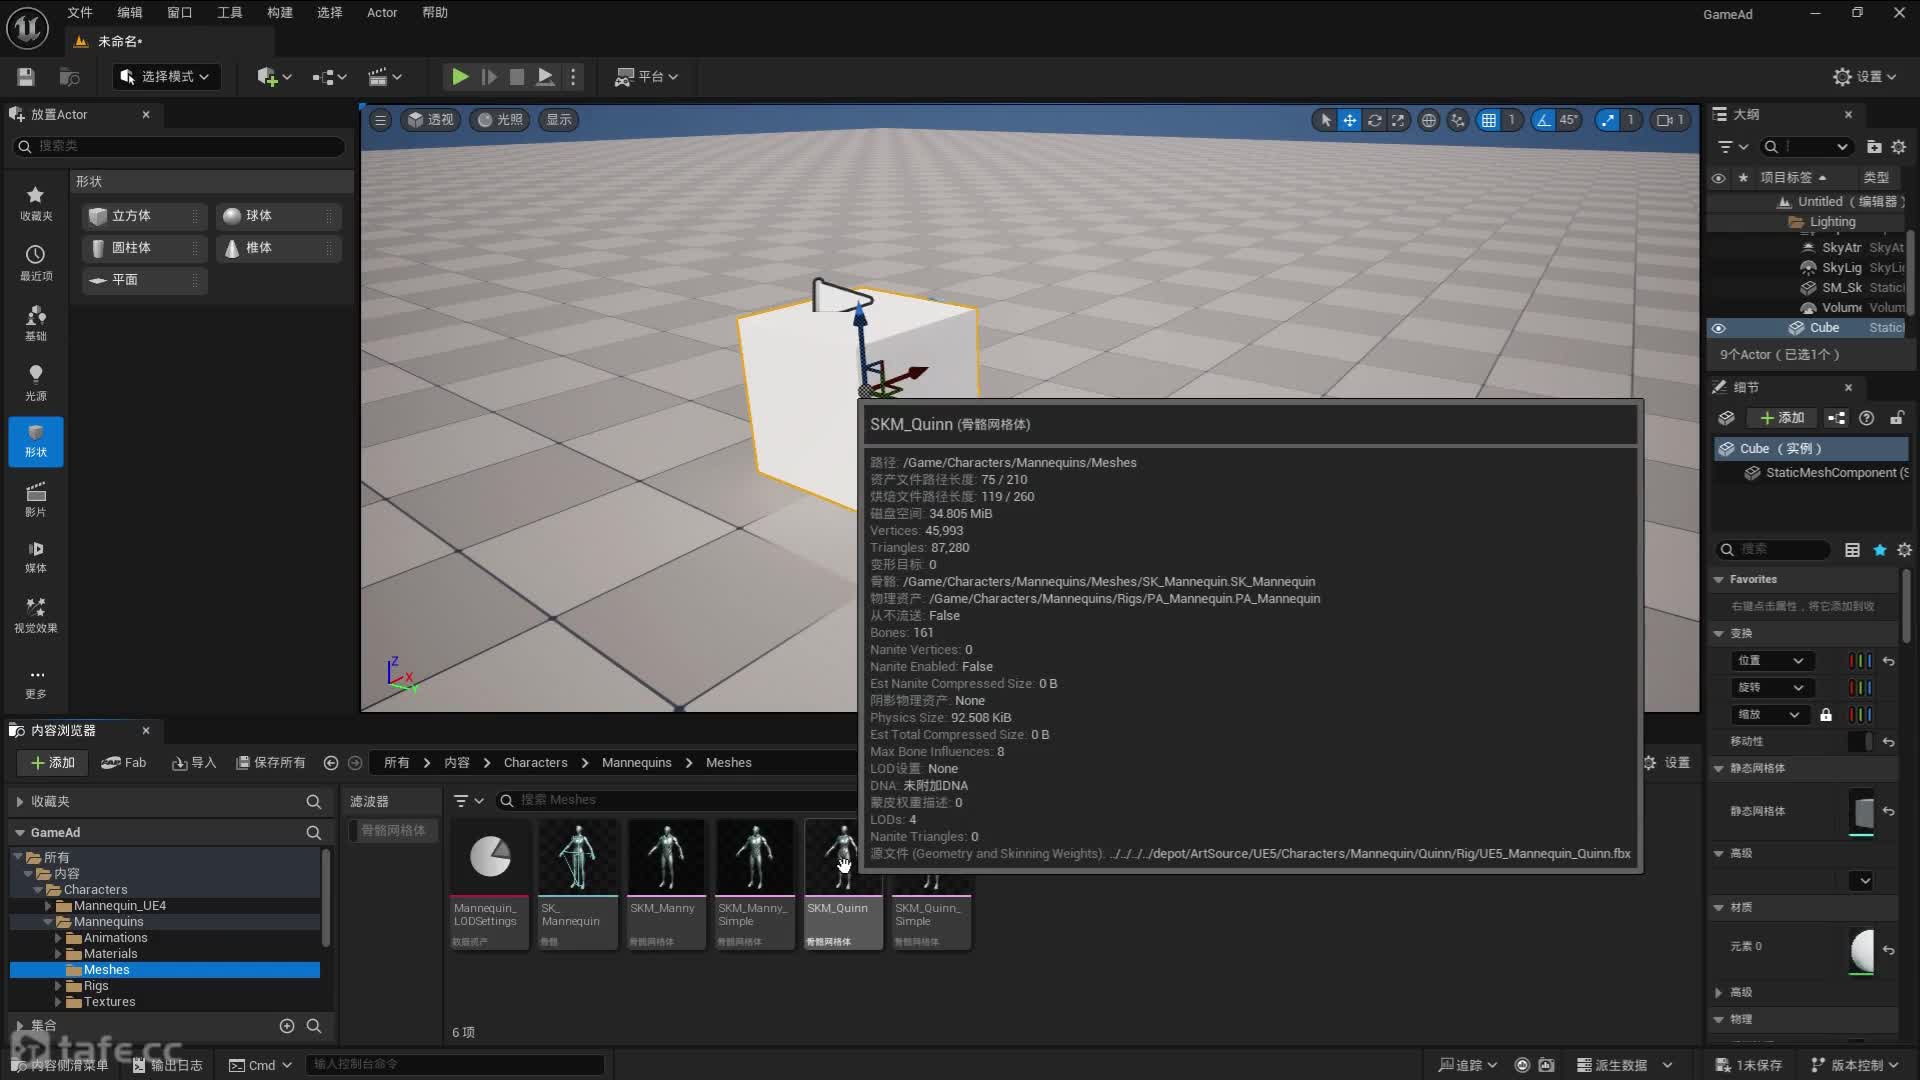
Task: Click the save level floppy icon
Action: [x=26, y=77]
